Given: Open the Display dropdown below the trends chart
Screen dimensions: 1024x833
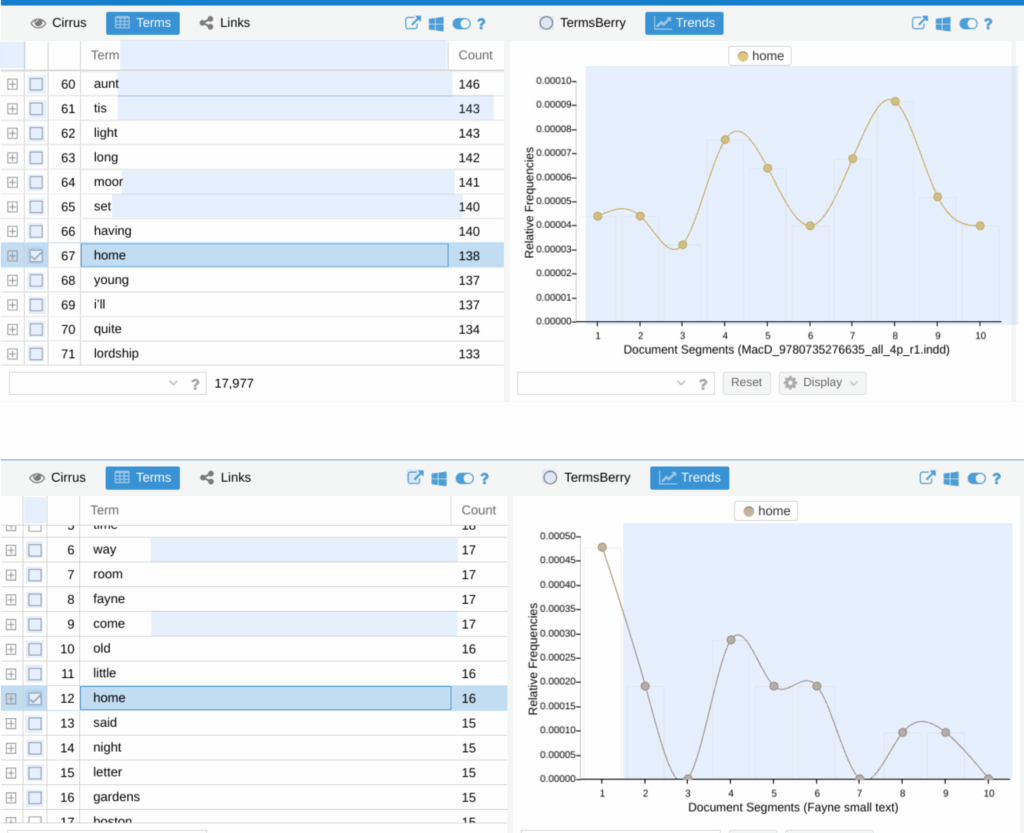Looking at the screenshot, I should (x=822, y=383).
